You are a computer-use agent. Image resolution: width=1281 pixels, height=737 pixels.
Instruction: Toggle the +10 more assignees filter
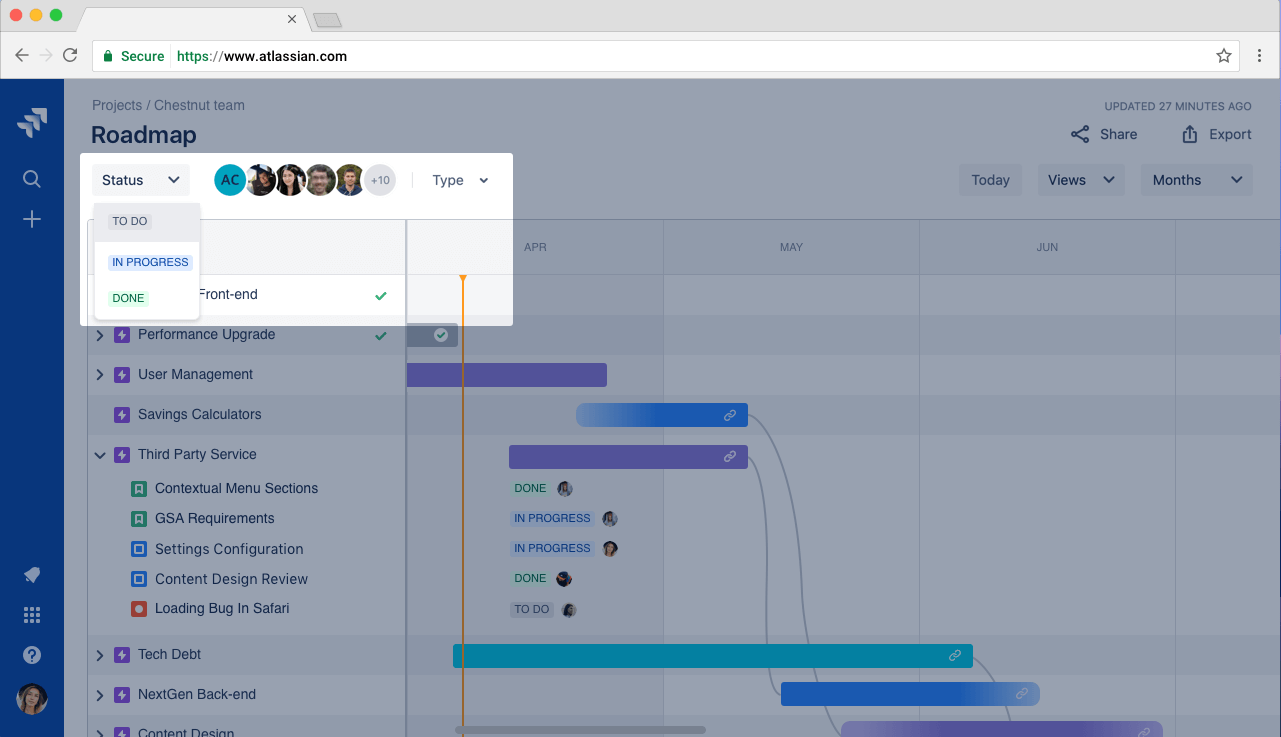tap(380, 180)
